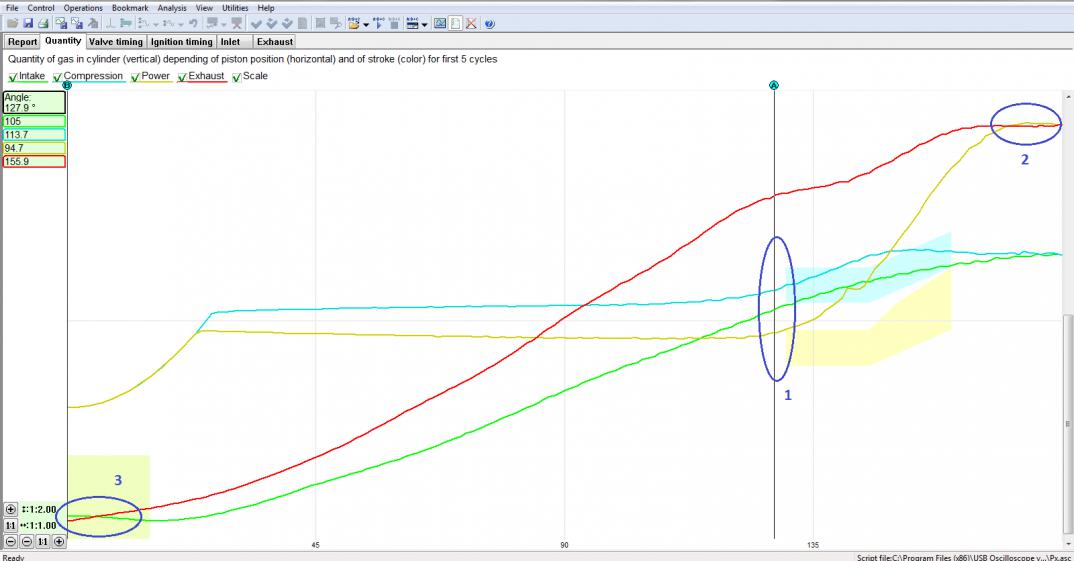Open dropdown arrow next to the ruler icon
The width and height of the screenshot is (1074, 561).
pos(425,24)
